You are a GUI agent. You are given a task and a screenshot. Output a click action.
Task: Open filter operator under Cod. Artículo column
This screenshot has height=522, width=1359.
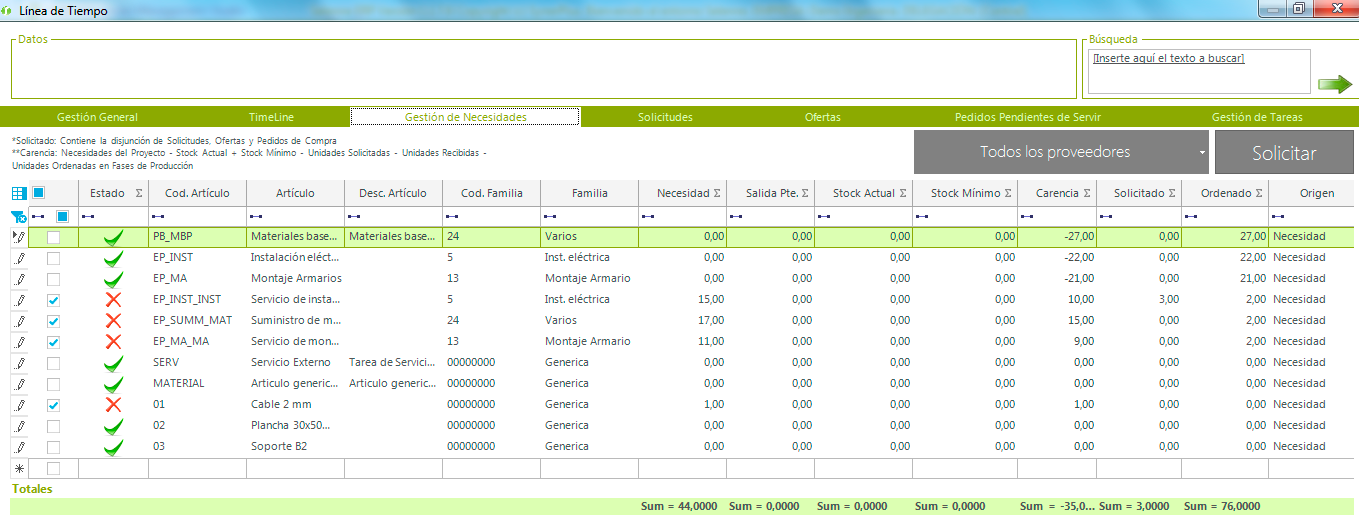pyautogui.click(x=158, y=216)
